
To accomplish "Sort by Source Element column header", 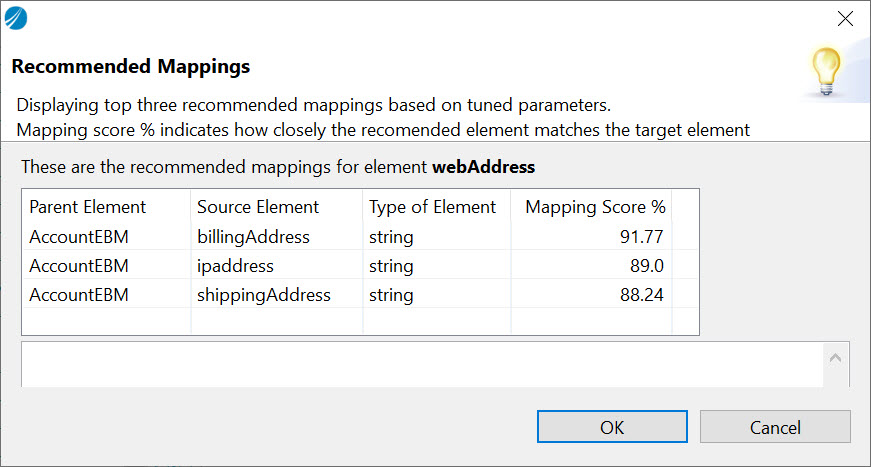I will [258, 207].
